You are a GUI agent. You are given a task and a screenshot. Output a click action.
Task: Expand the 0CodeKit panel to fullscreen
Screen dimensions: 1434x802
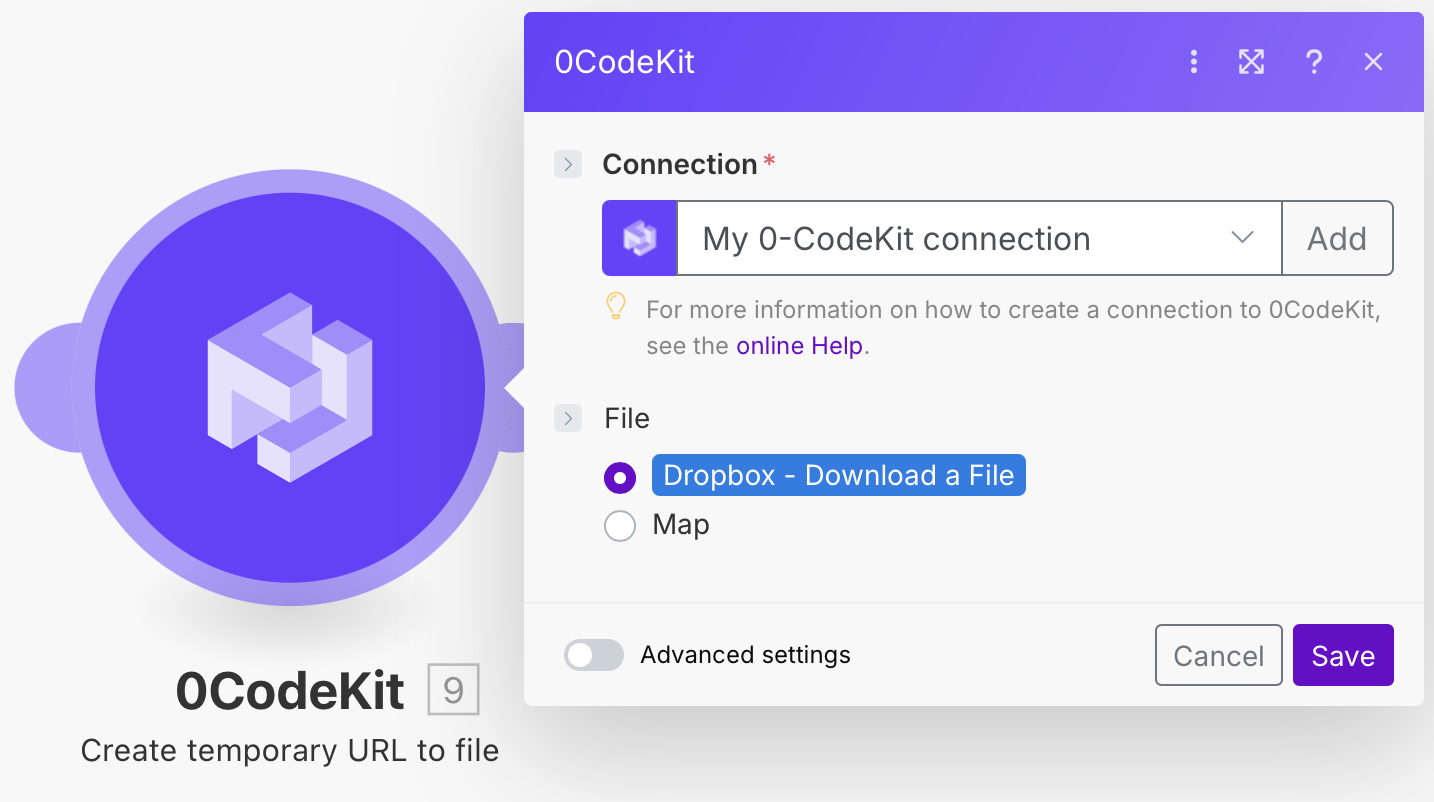click(1252, 62)
